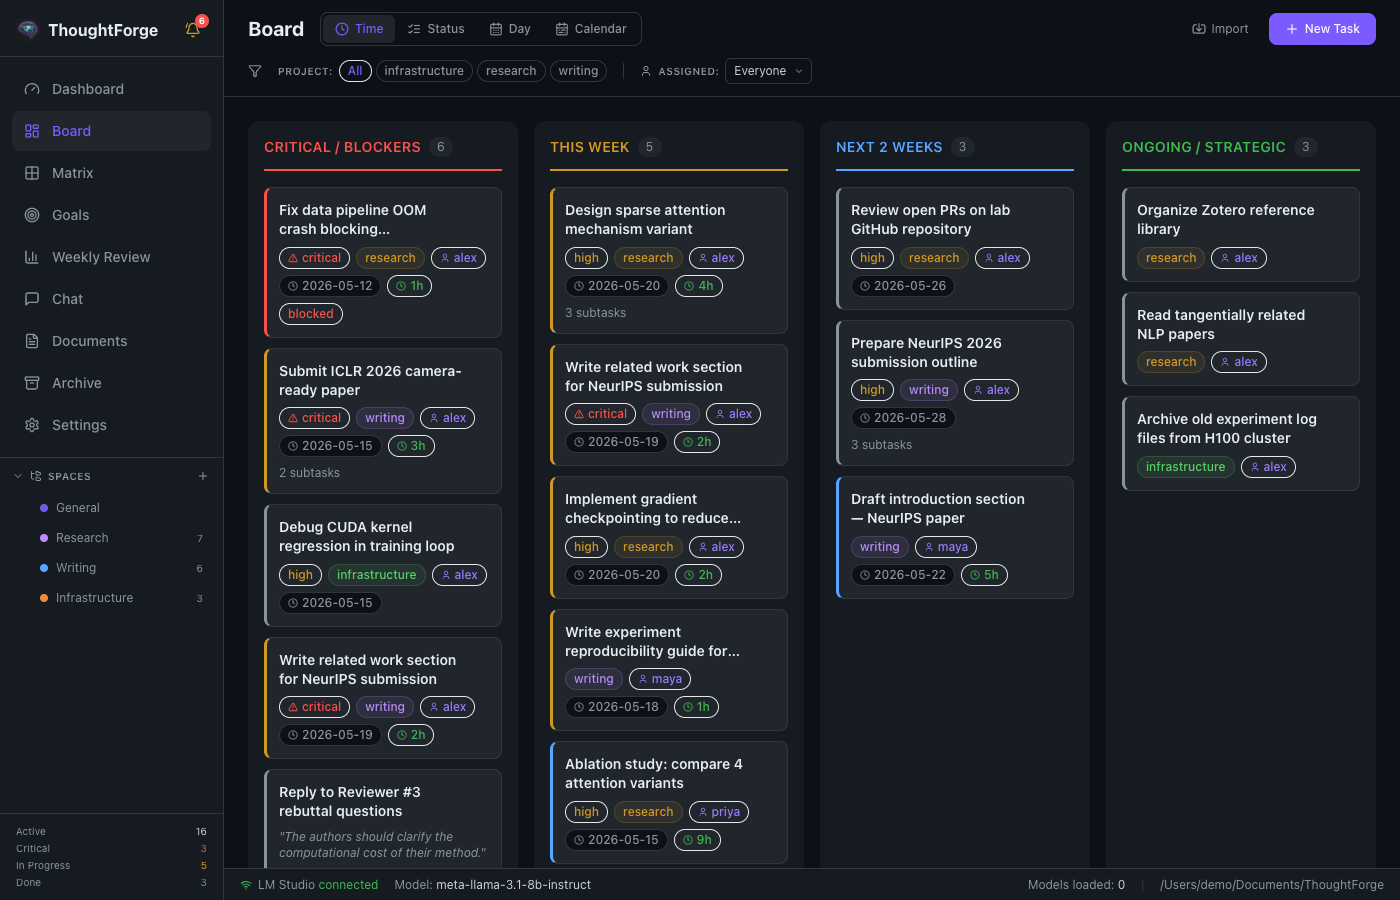Click the Critical / Blockers column header
The height and width of the screenshot is (900, 1400).
(342, 147)
